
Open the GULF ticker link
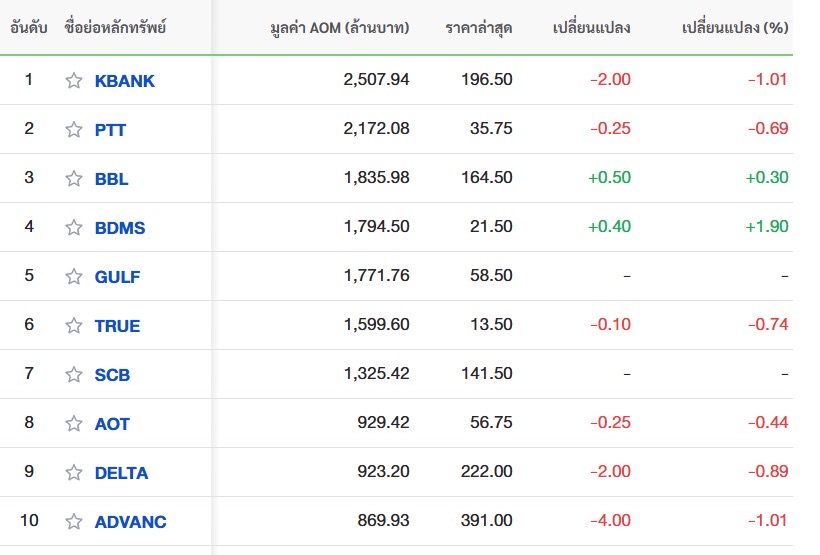pos(117,277)
